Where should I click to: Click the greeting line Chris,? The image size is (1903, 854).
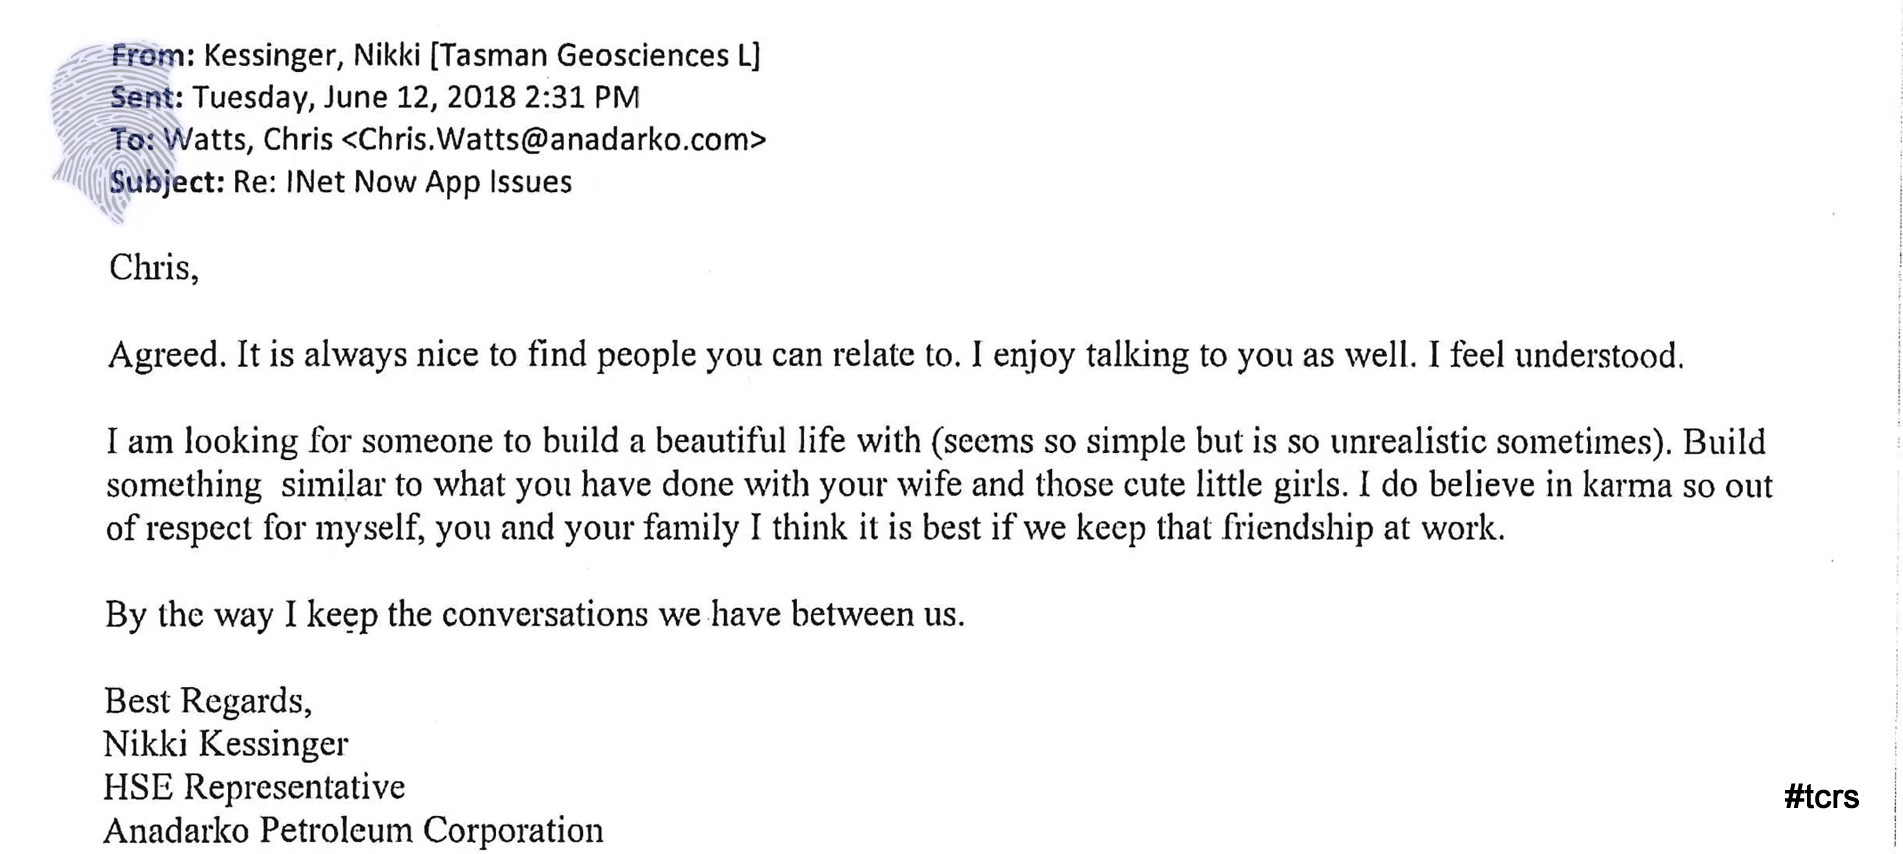154,268
